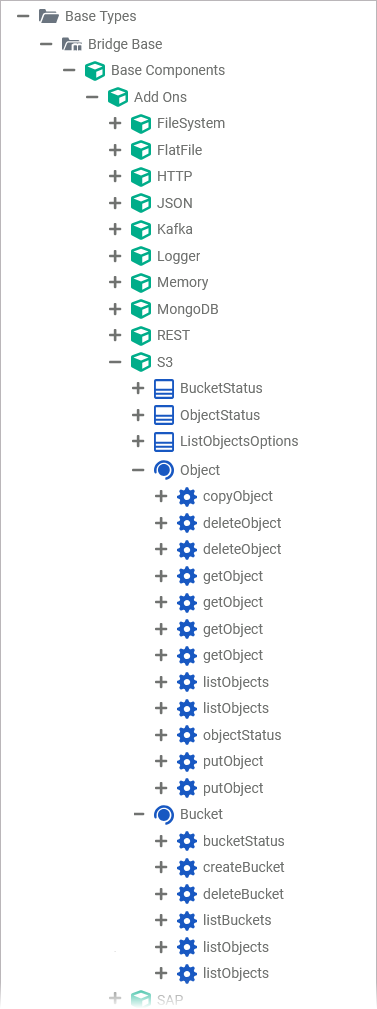
Task: Click the ListObjectsOptions class icon
Action: 164,441
